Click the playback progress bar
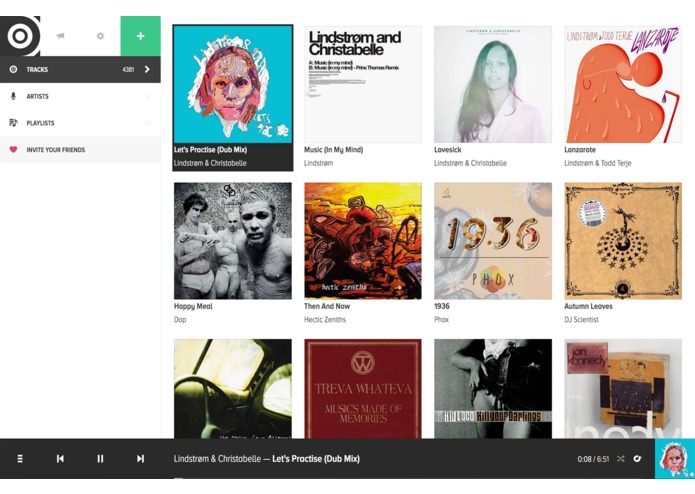This screenshot has height=494, width=695. [x=328, y=478]
